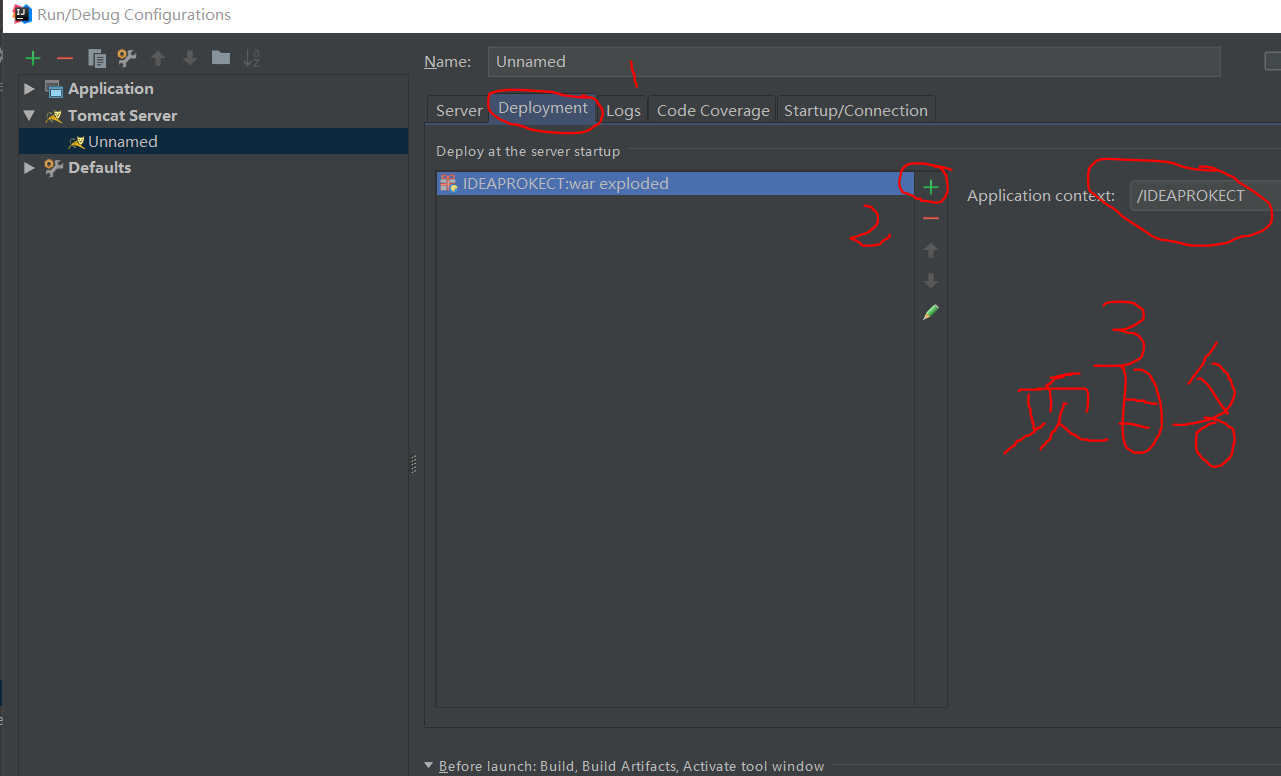
Task: Switch to Startup/Connection tab
Action: pos(856,110)
